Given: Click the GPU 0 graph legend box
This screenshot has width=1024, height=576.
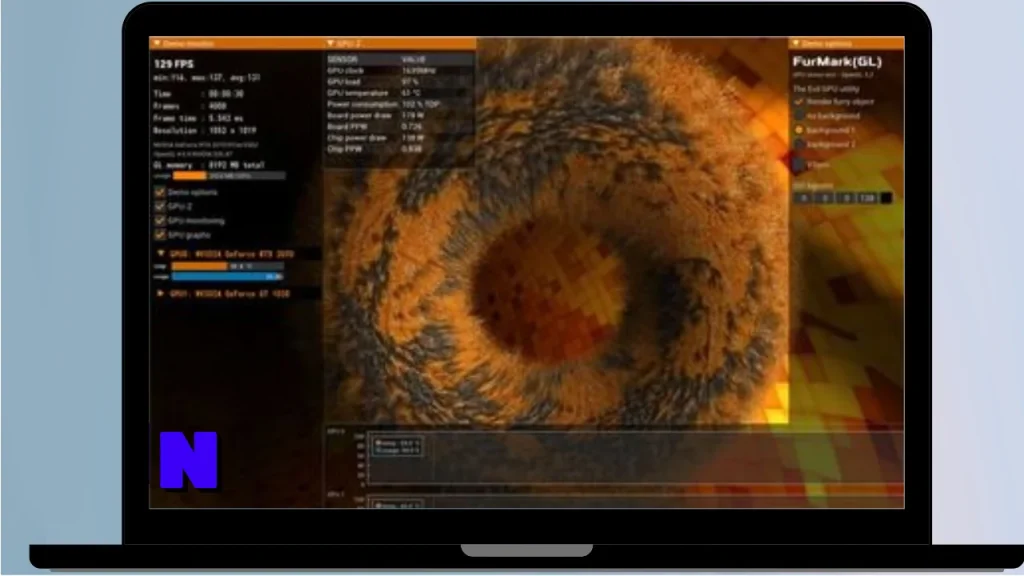Looking at the screenshot, I should click(x=398, y=447).
